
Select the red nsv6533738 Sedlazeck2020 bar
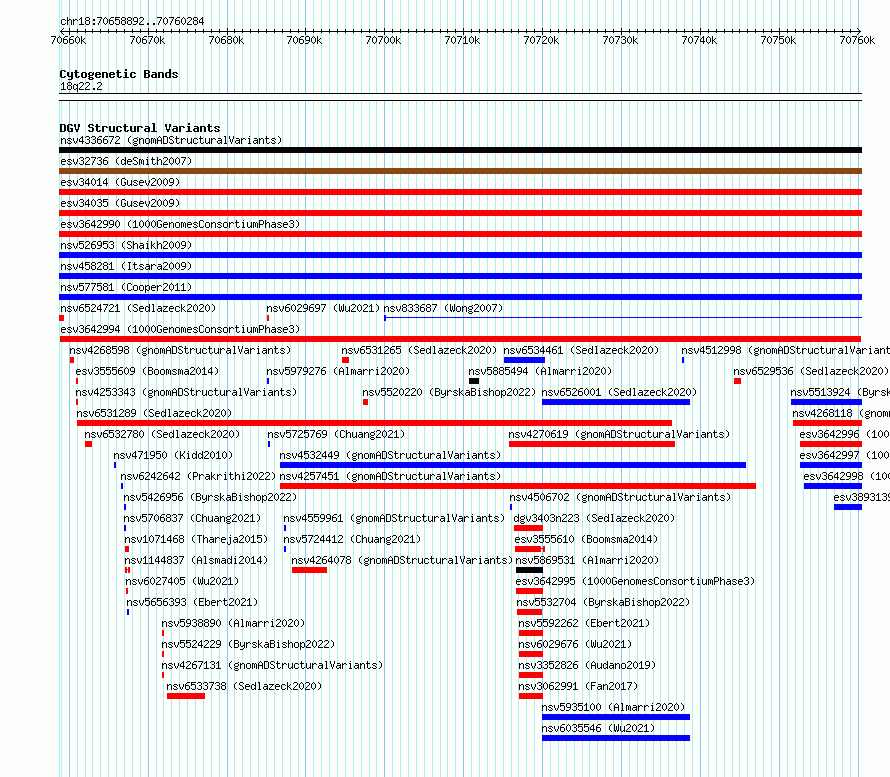[x=186, y=696]
